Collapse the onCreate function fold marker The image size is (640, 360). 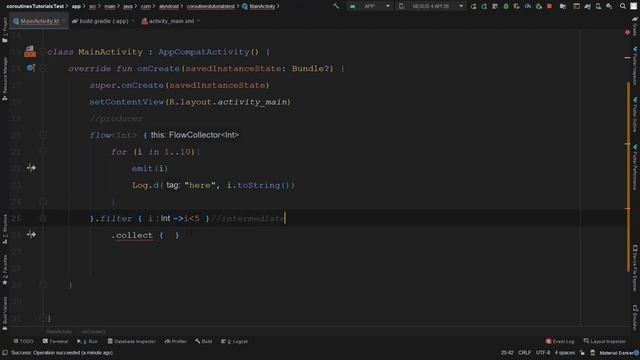pyautogui.click(x=43, y=68)
